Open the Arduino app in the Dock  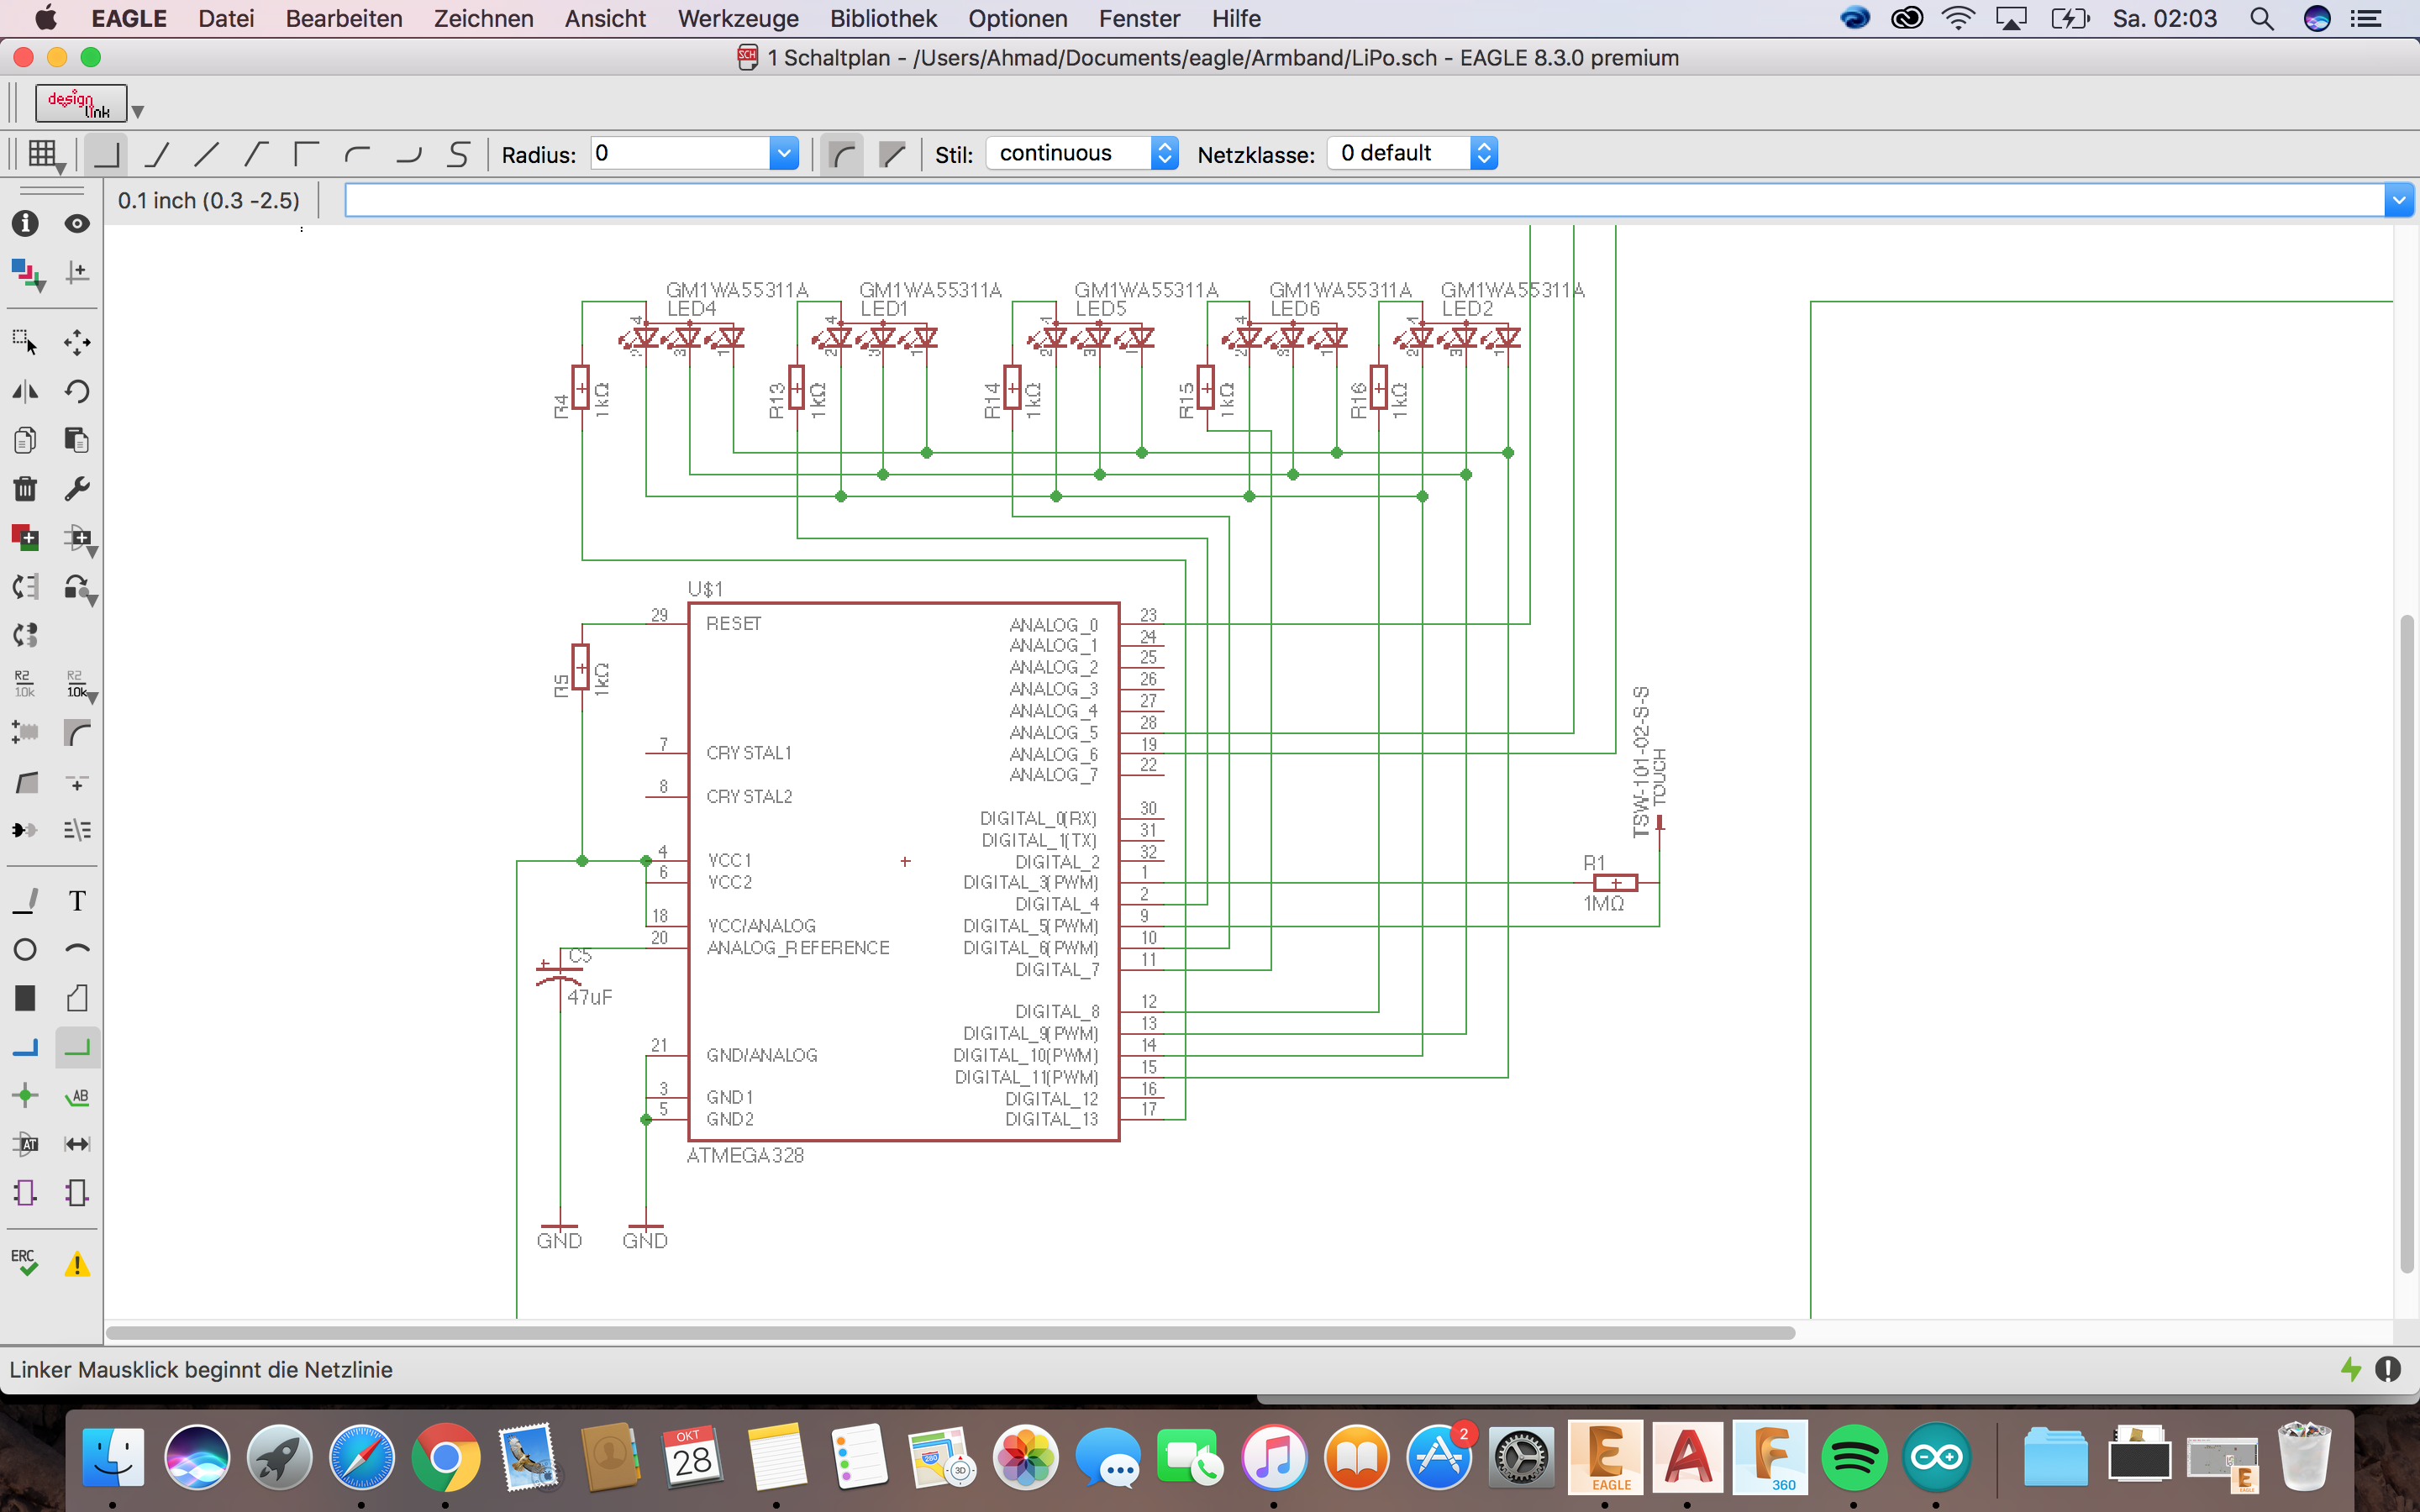(1935, 1457)
